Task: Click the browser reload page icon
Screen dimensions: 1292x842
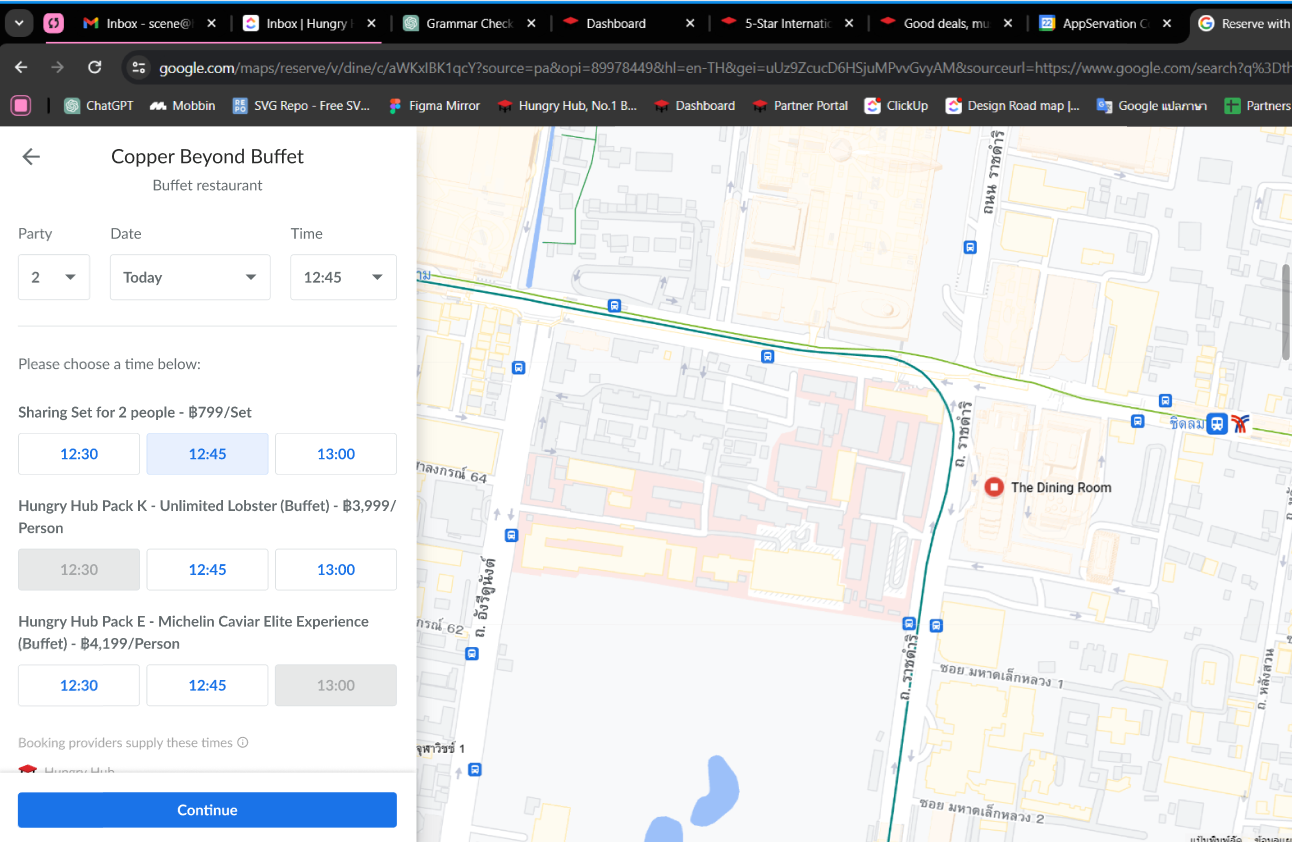Action: (95, 67)
